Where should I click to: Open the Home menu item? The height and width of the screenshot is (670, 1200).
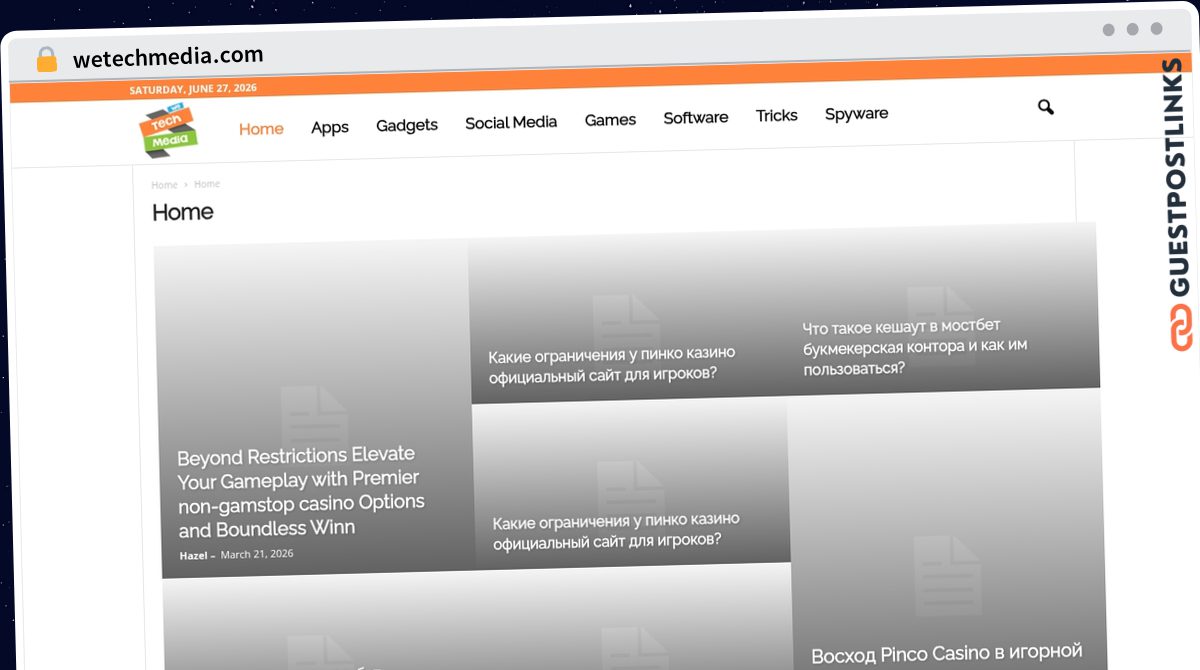tap(261, 129)
